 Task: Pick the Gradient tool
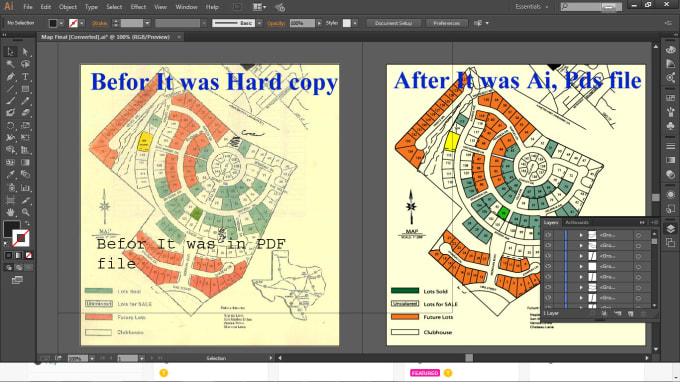tap(26, 162)
